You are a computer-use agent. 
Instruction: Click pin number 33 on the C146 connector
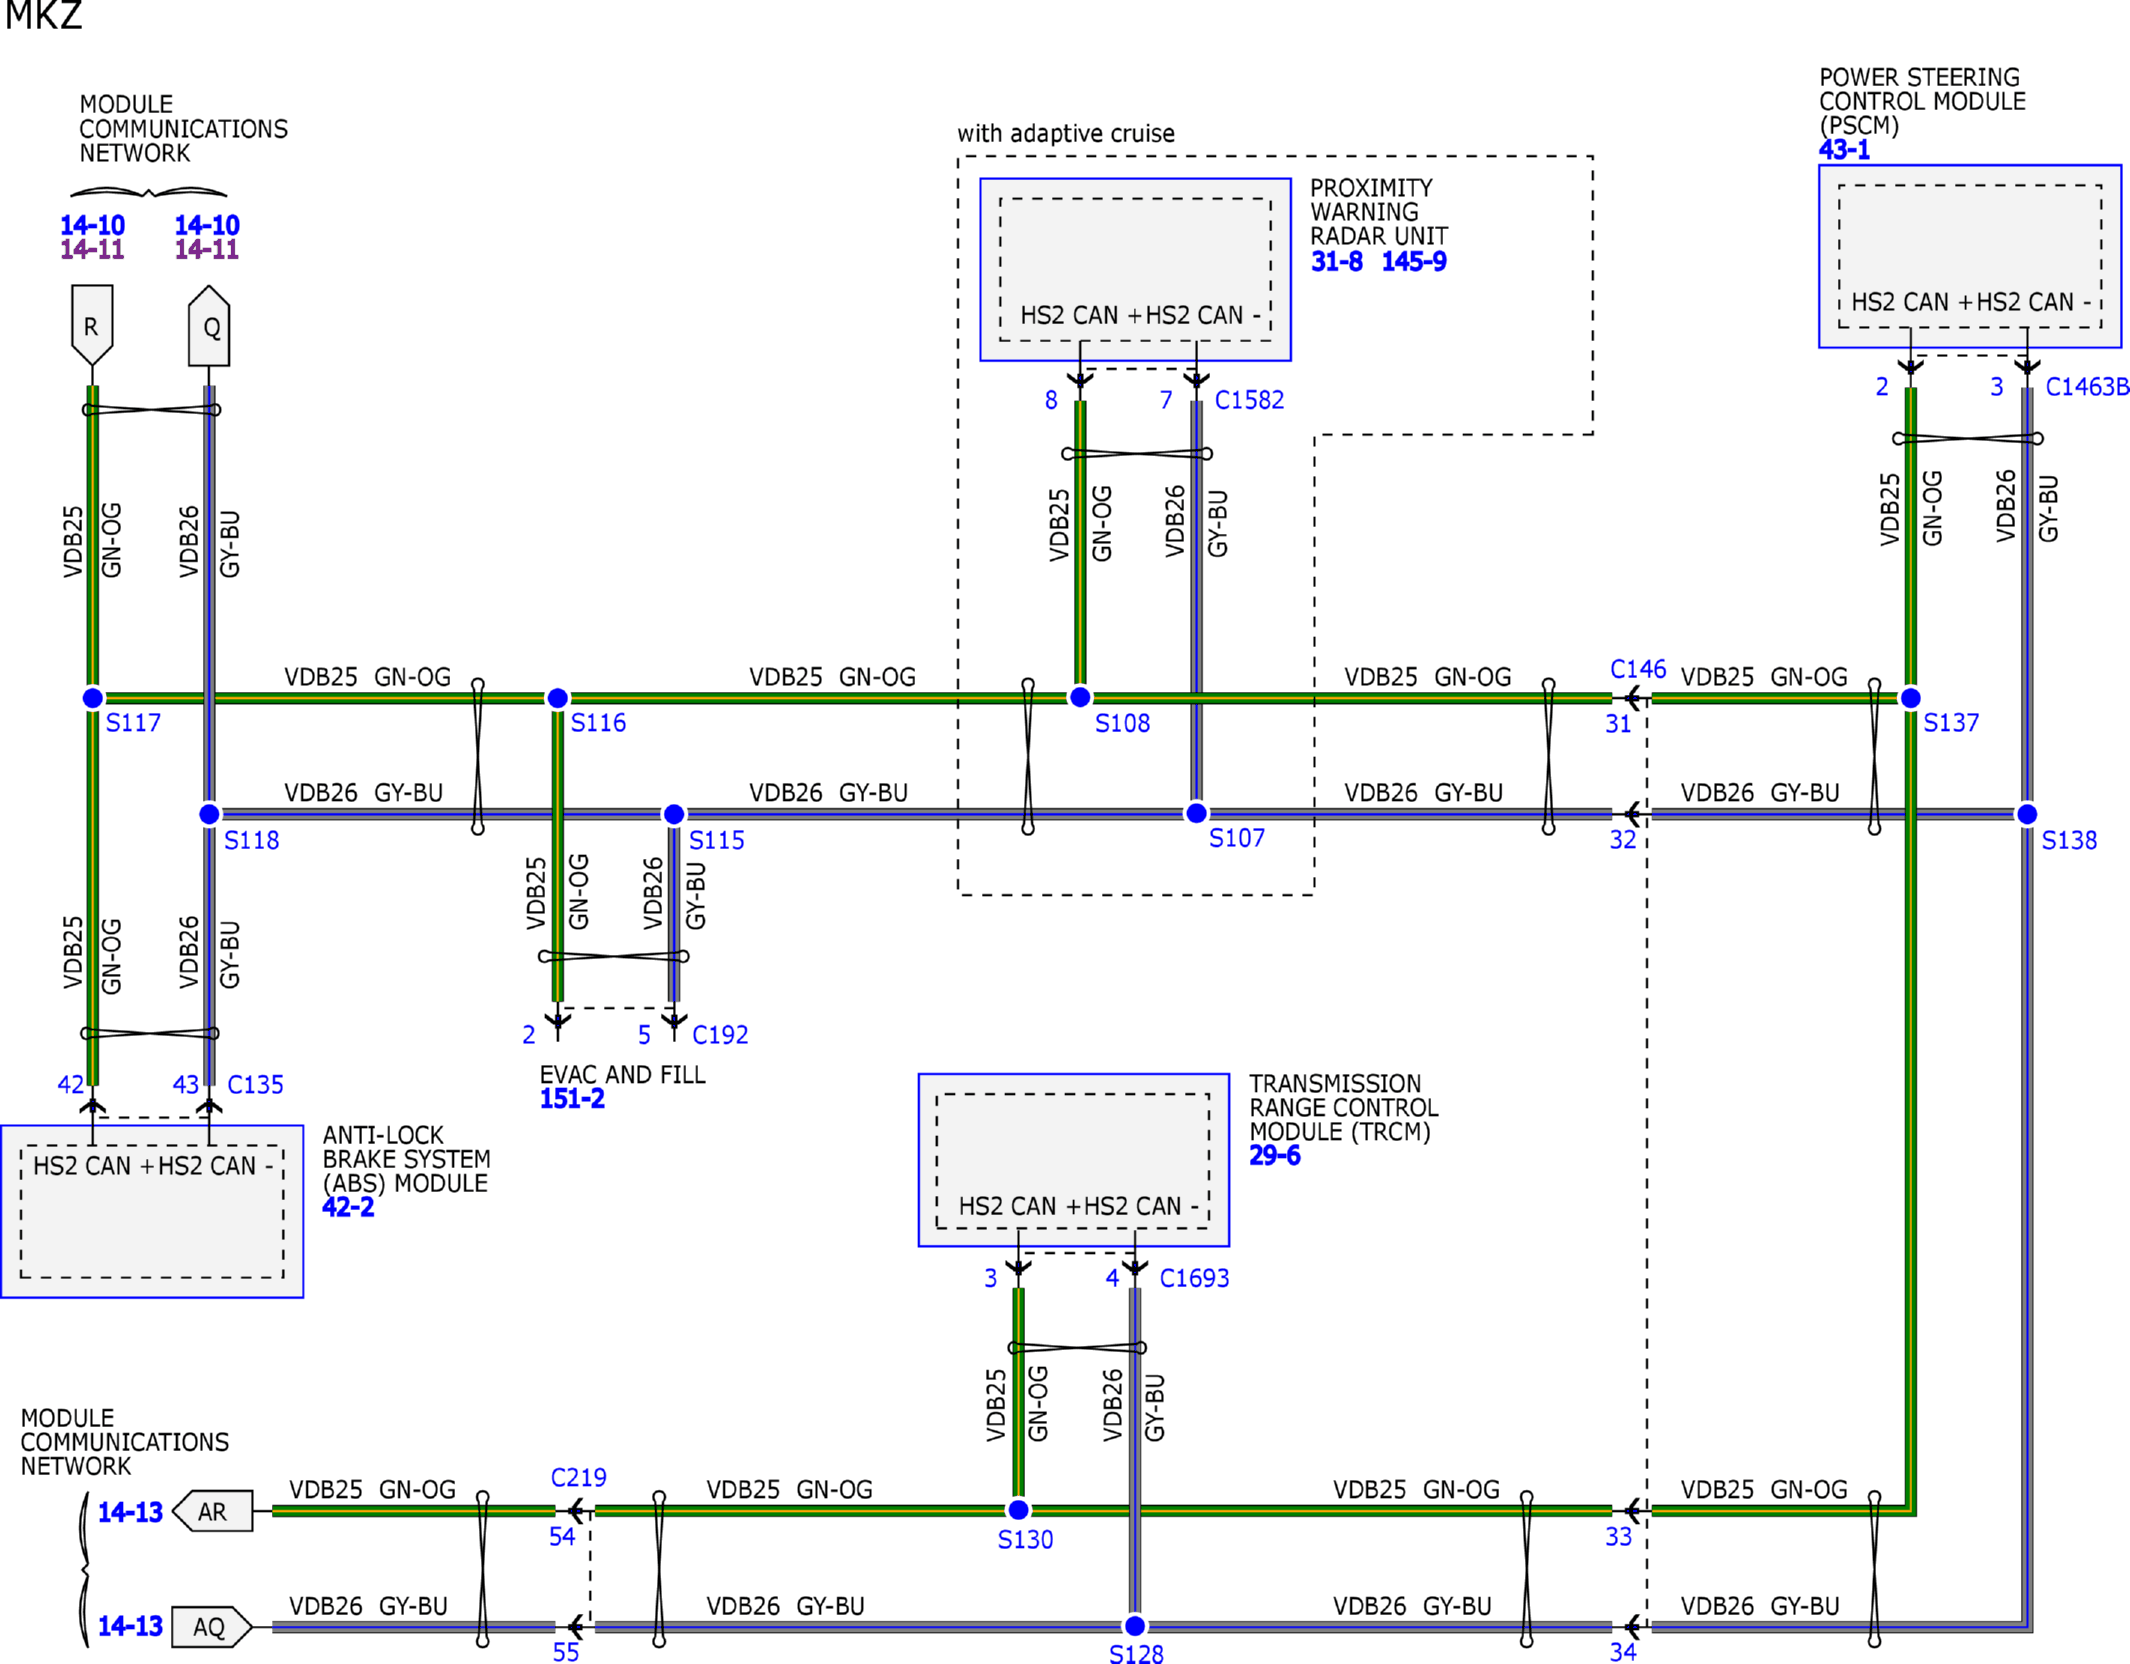(x=1618, y=1537)
